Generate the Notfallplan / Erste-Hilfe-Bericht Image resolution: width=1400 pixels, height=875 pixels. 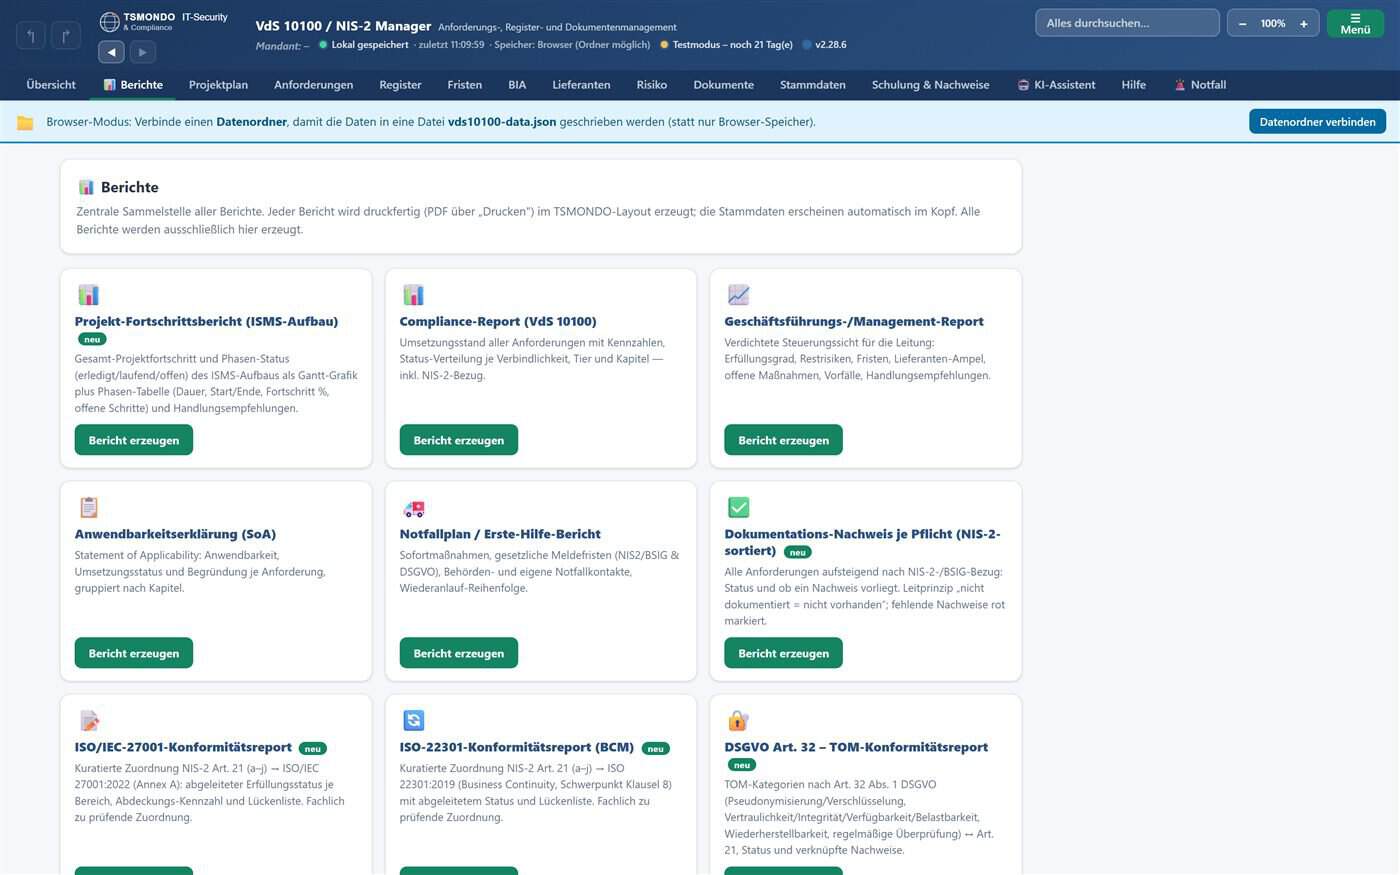coord(459,653)
